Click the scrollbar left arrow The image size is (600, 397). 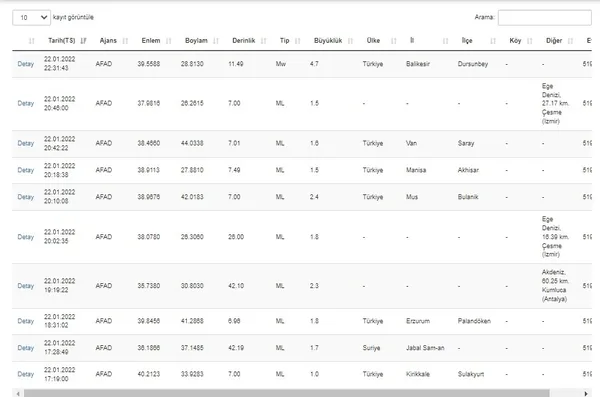tap(18, 394)
